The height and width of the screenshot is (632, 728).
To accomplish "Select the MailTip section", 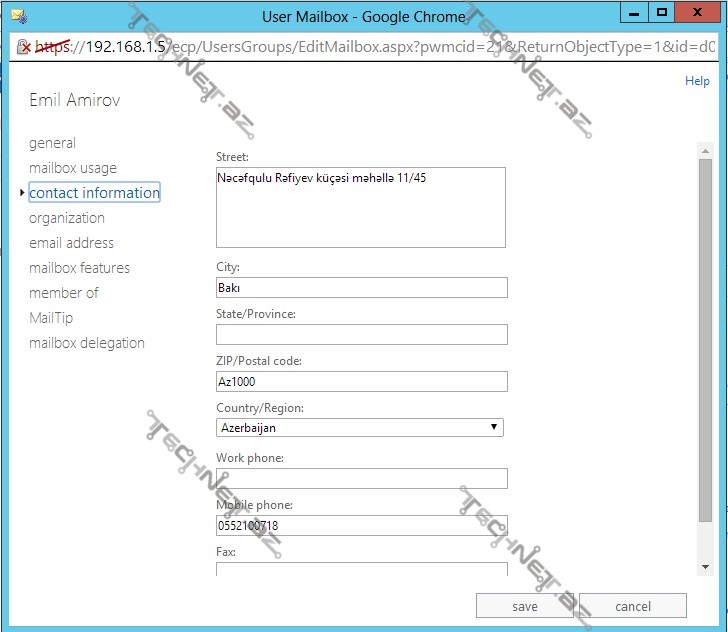I will click(x=51, y=318).
